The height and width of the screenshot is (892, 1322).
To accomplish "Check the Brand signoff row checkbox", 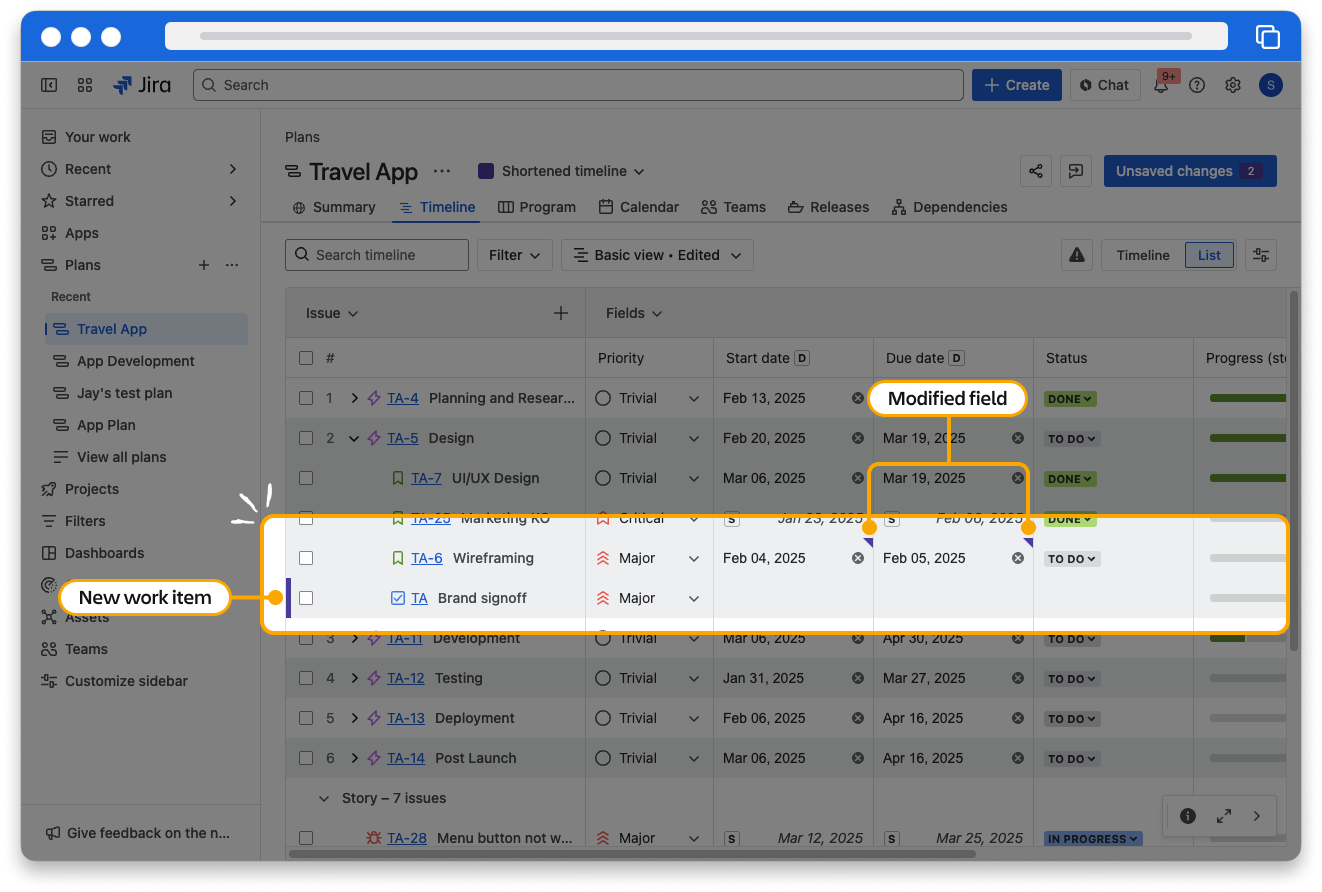I will pyautogui.click(x=306, y=598).
